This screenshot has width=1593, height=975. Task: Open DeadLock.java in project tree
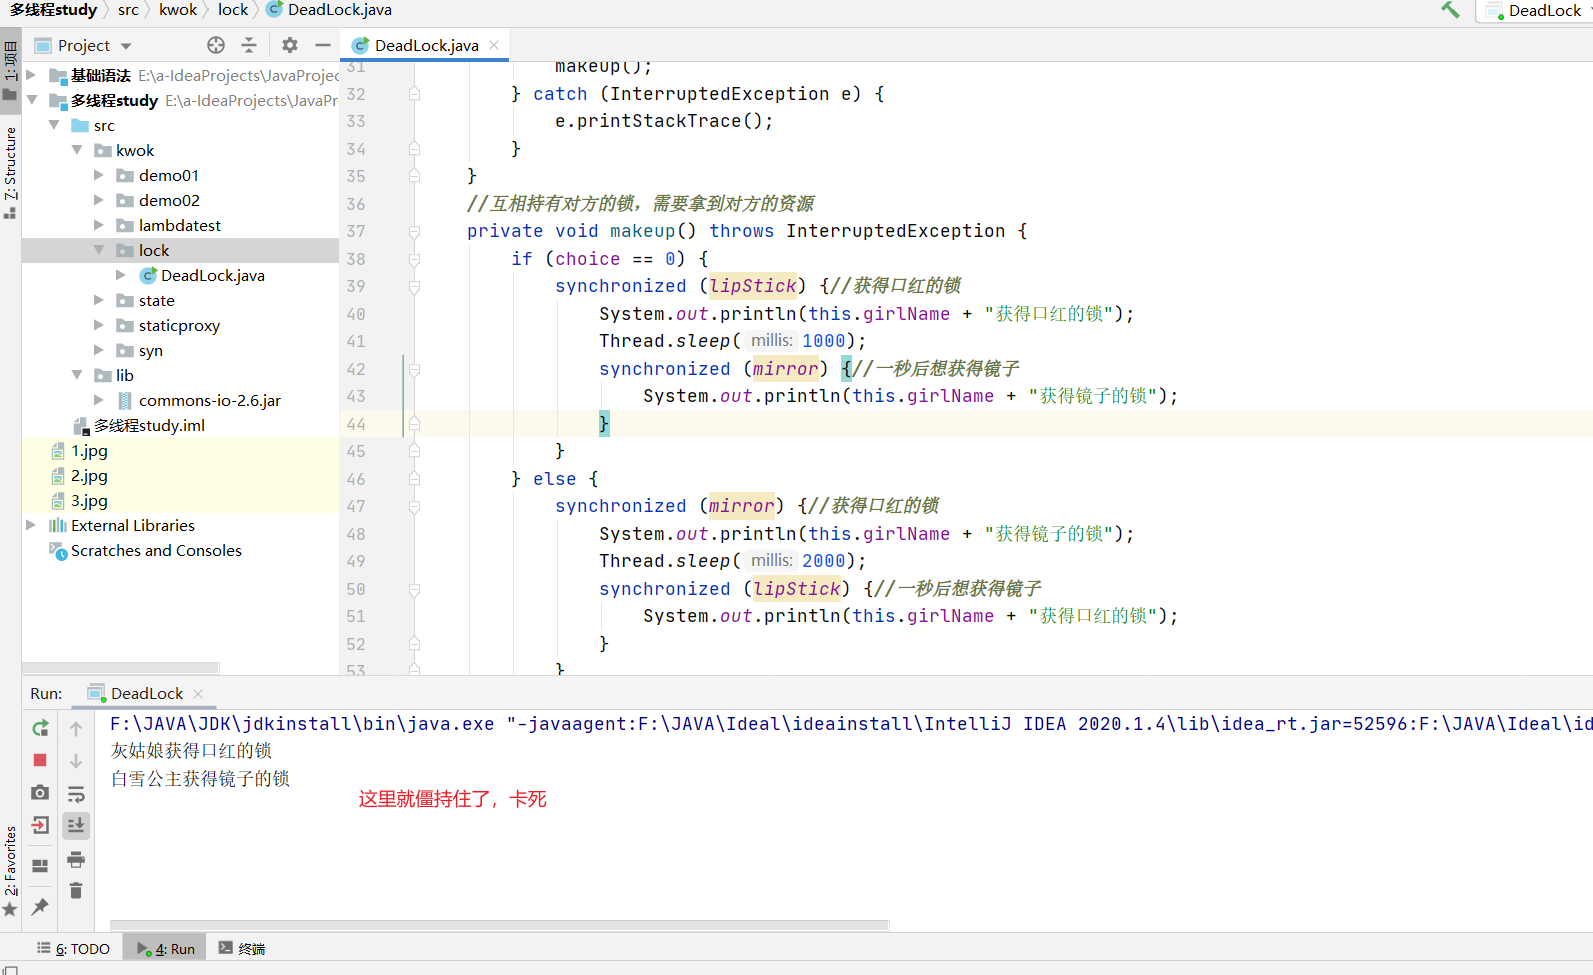(x=212, y=275)
